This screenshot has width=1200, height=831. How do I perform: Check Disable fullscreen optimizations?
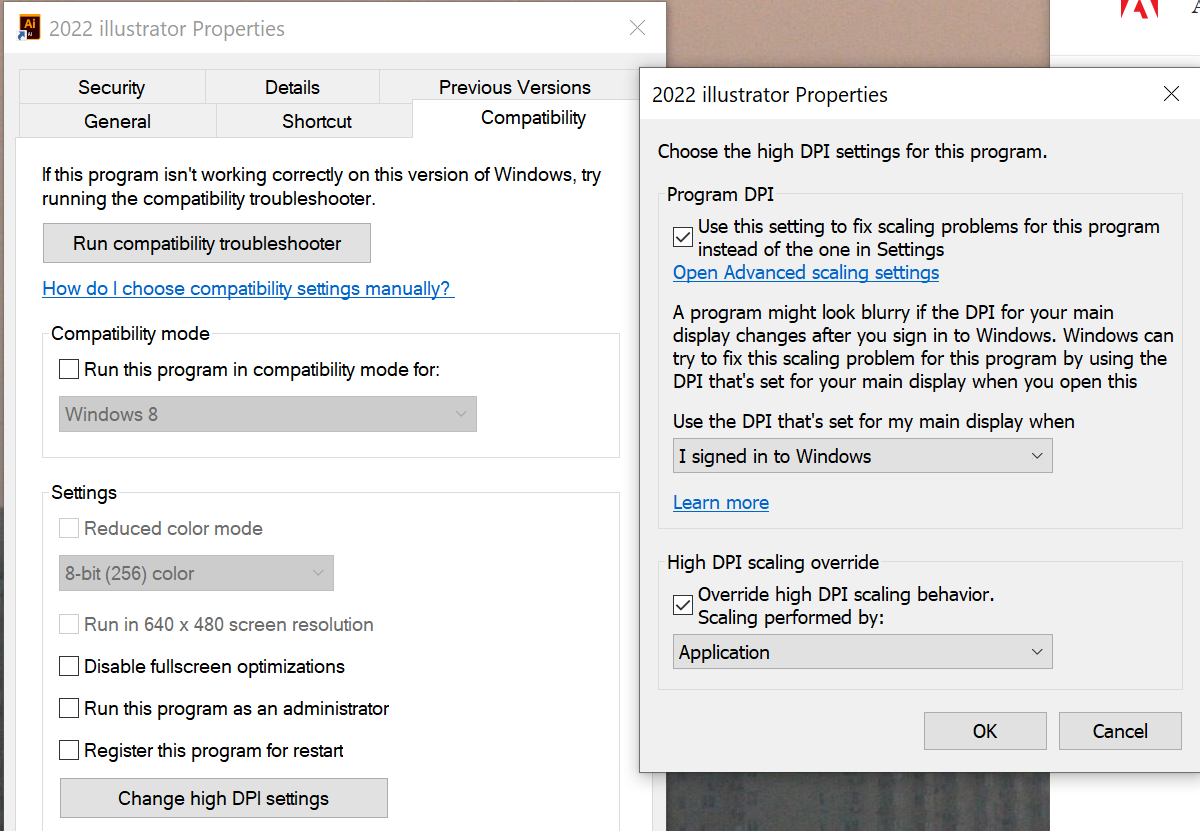(x=68, y=666)
